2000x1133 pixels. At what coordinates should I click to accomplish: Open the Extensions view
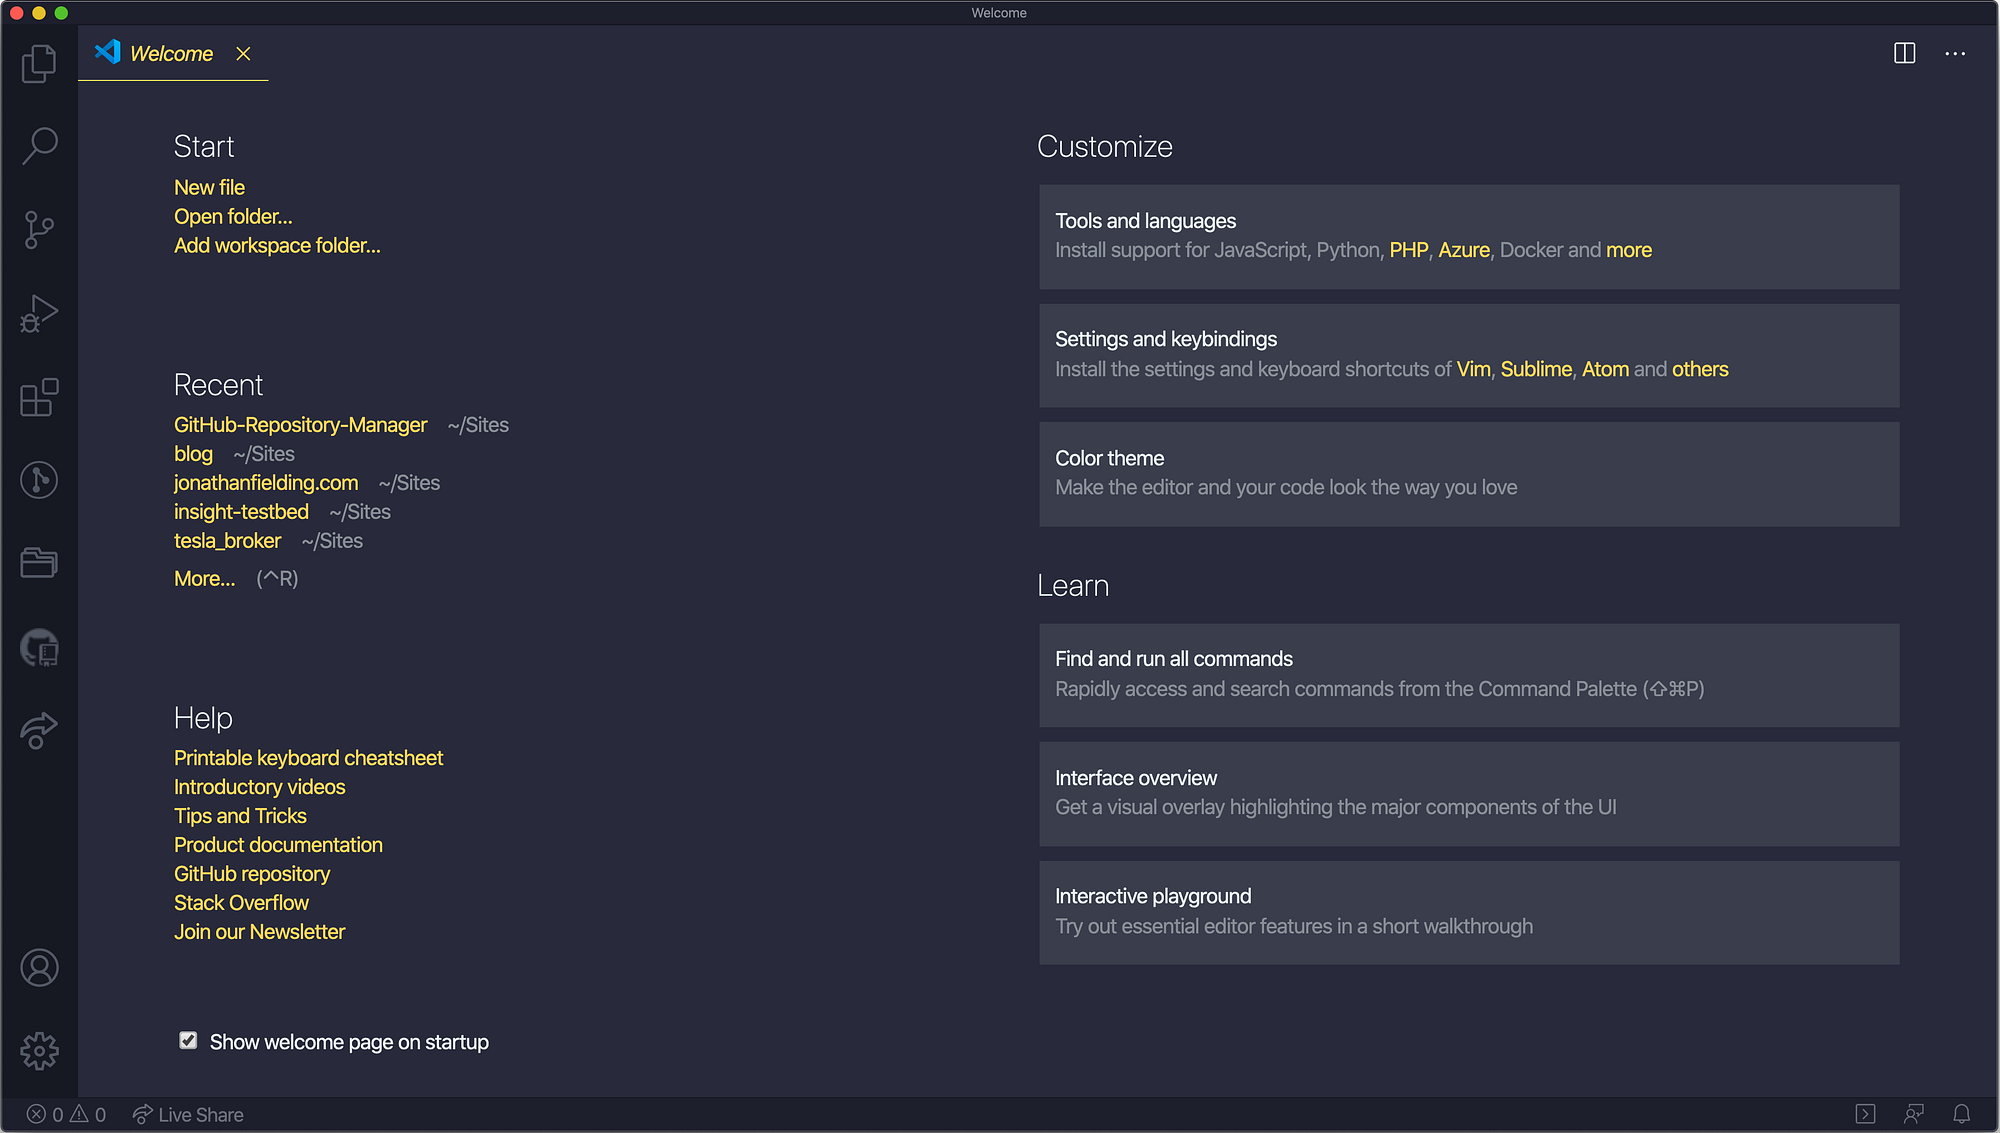pyautogui.click(x=39, y=397)
